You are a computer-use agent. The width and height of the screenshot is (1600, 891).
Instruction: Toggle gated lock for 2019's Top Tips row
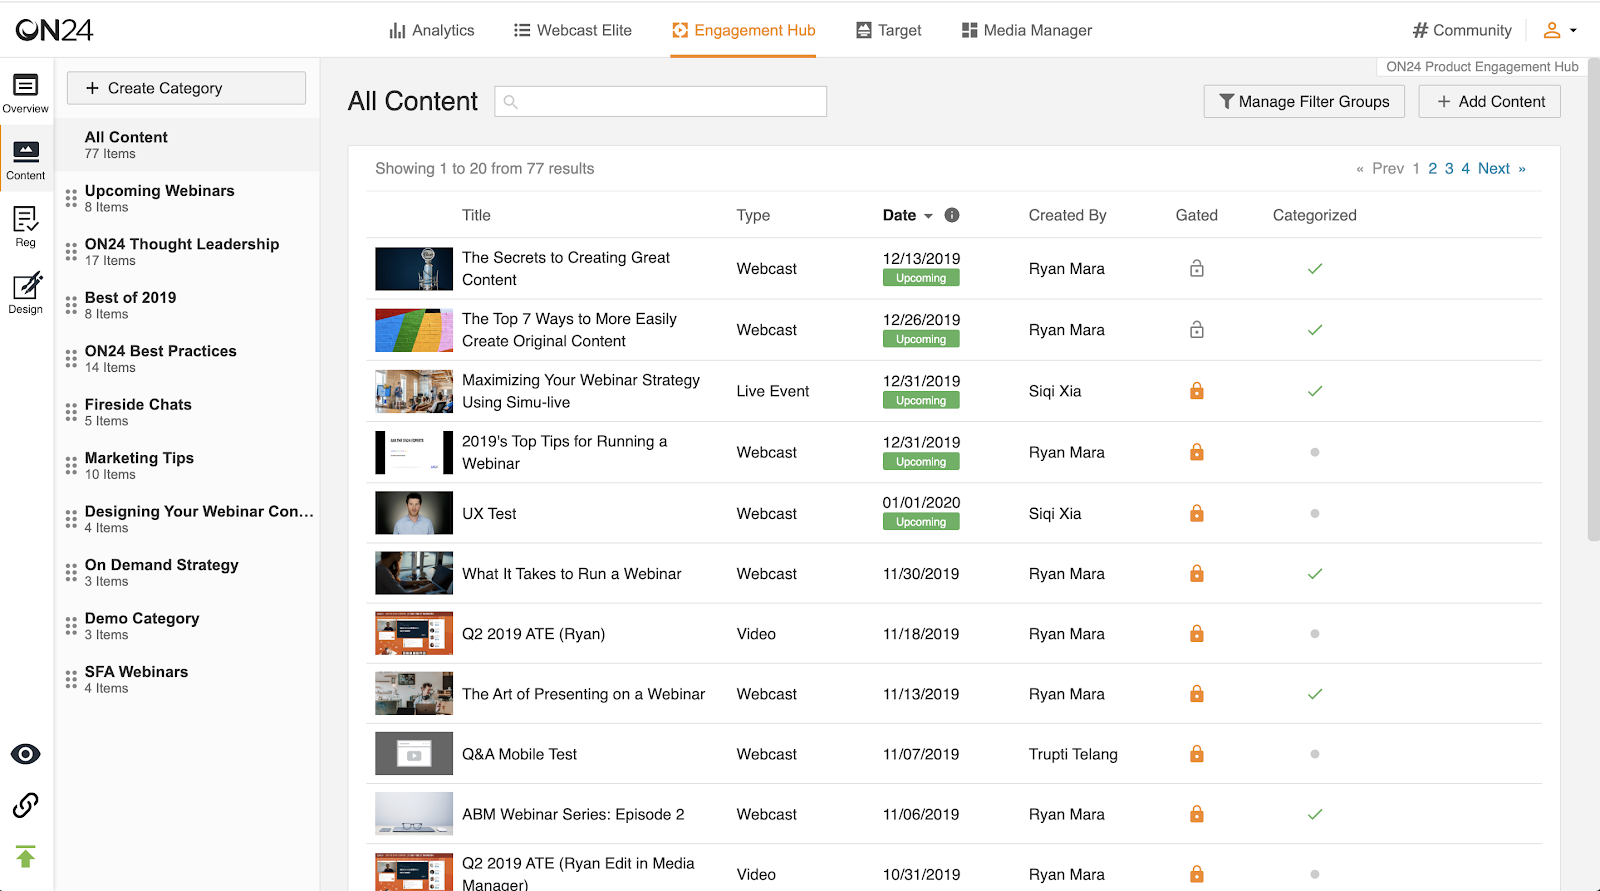[1197, 452]
